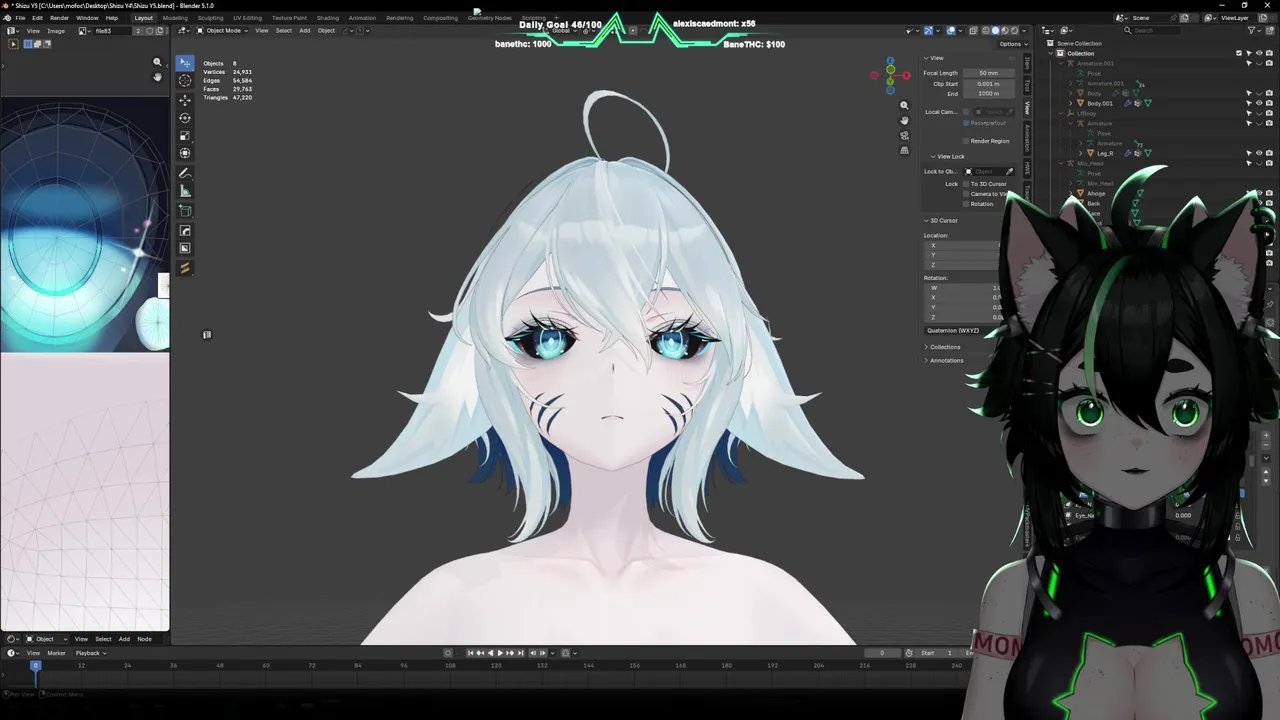
Task: Open the timeline Marker menu
Action: coord(56,653)
